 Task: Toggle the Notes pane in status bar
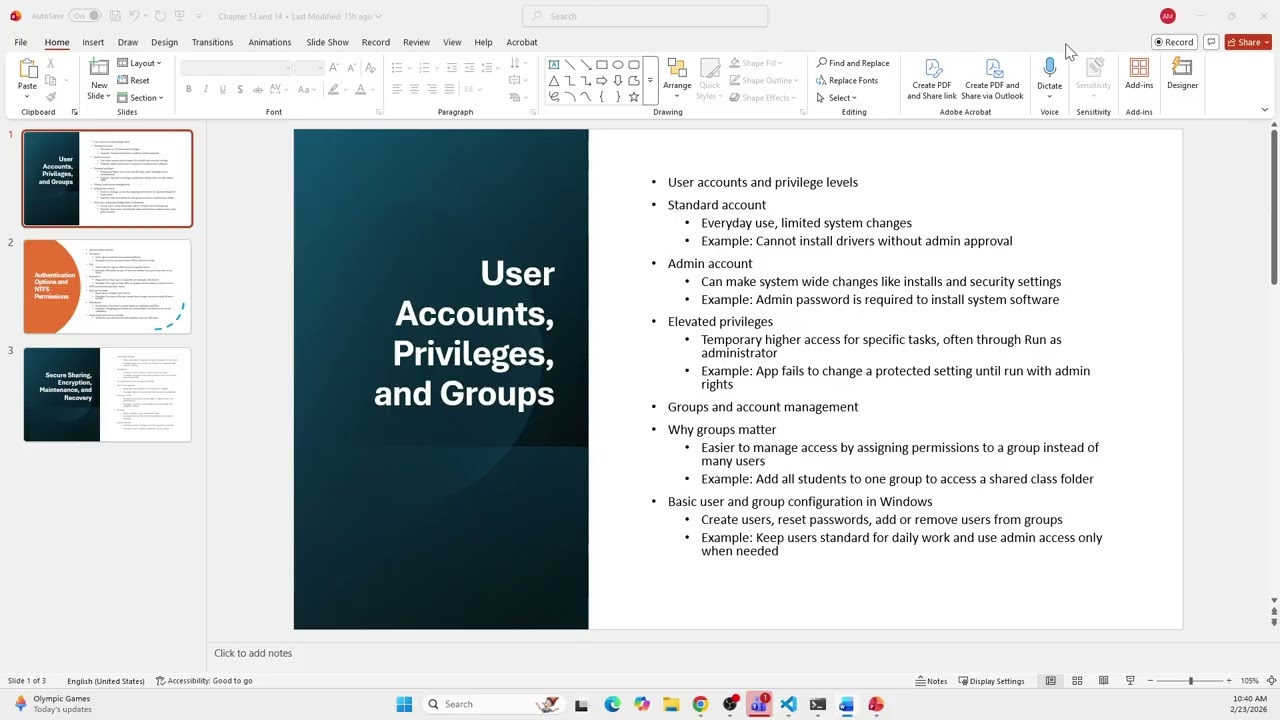click(x=931, y=681)
